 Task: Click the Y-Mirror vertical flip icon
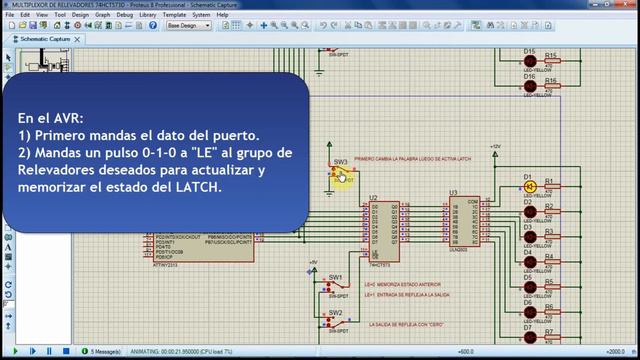click(8, 326)
